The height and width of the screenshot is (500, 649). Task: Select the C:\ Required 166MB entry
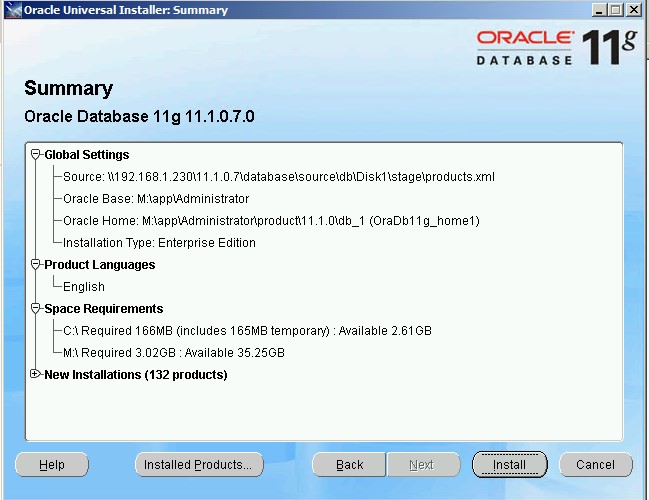(247, 331)
